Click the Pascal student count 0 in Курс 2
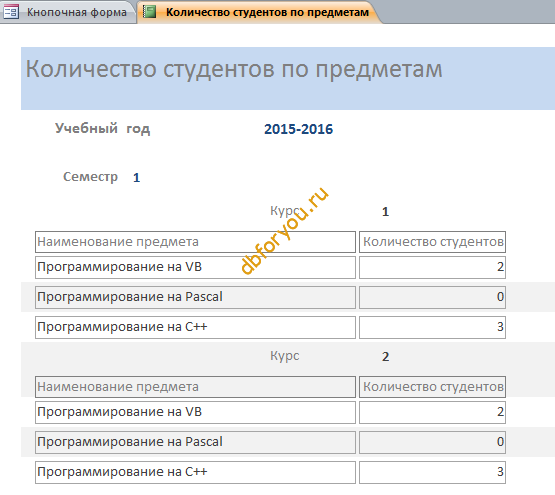The height and width of the screenshot is (495, 555). click(433, 442)
